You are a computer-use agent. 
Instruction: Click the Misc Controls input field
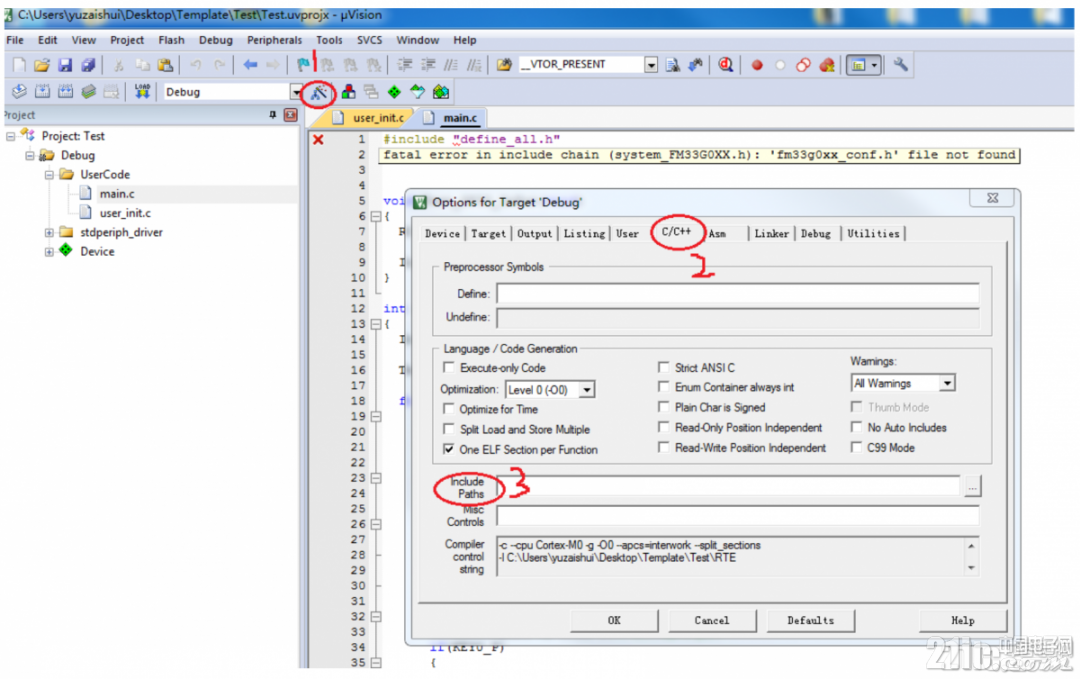point(738,516)
